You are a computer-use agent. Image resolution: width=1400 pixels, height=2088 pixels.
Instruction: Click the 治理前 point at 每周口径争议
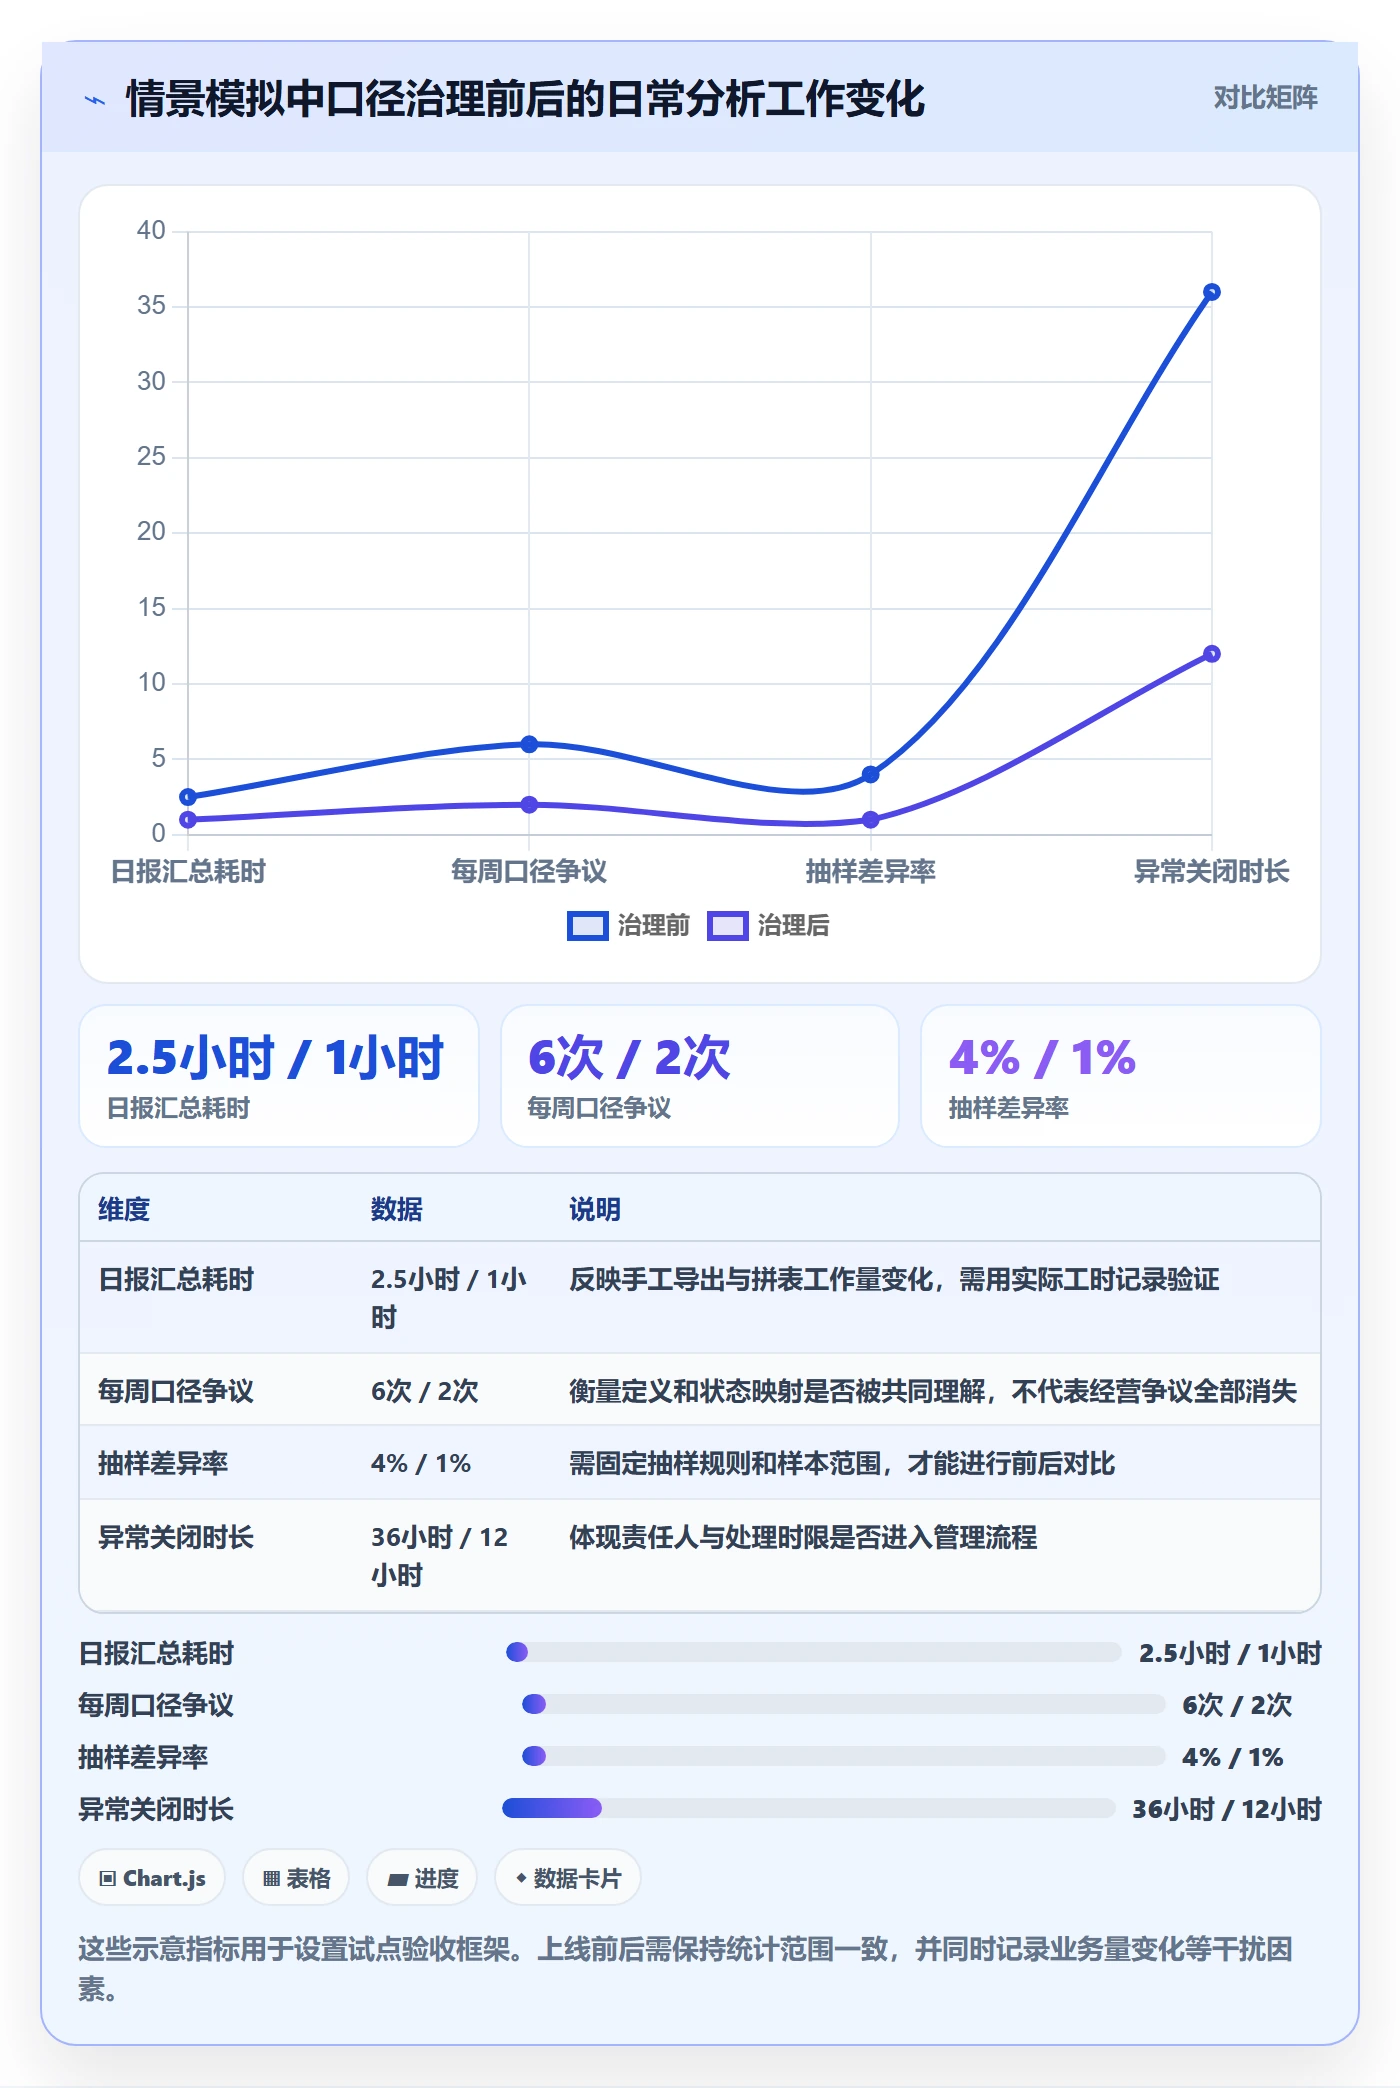[529, 744]
